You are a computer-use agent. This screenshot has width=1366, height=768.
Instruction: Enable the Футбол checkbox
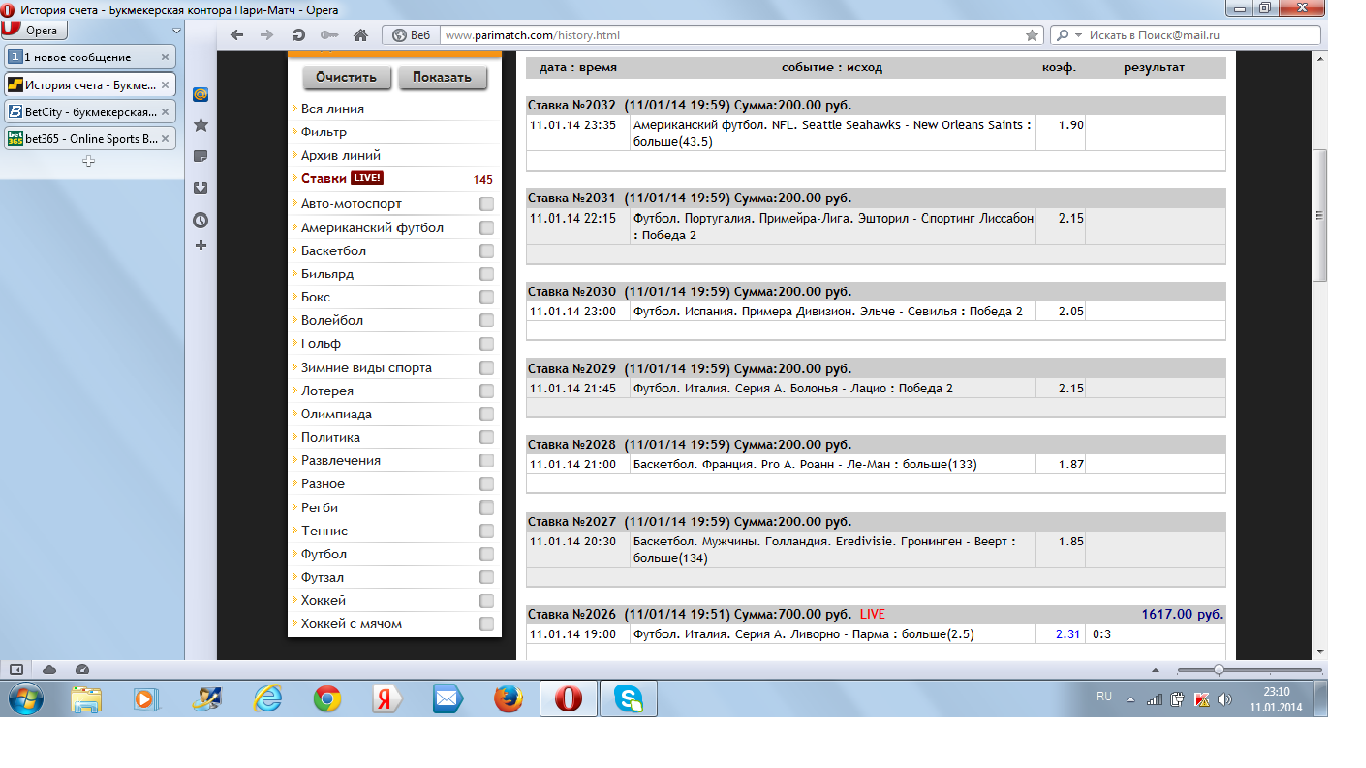486,554
